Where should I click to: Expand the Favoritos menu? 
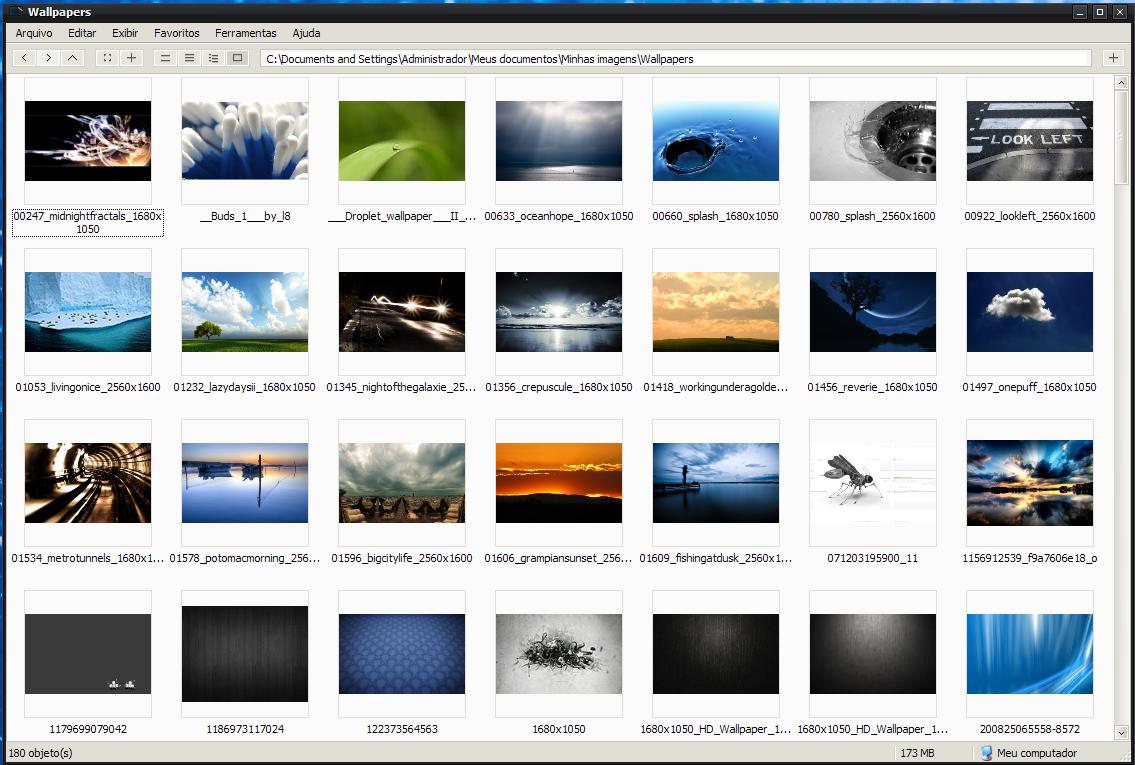click(x=176, y=33)
